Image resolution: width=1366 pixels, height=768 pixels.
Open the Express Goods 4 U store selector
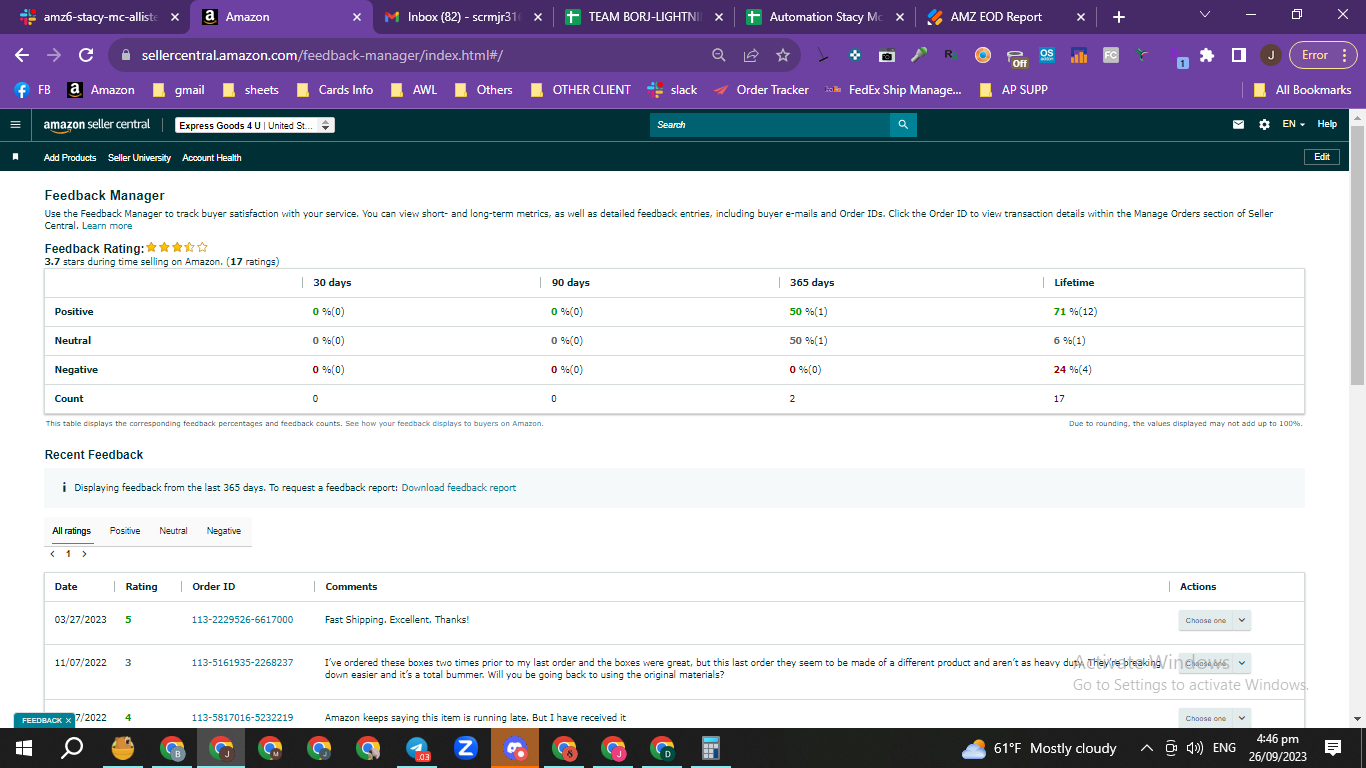pos(255,126)
